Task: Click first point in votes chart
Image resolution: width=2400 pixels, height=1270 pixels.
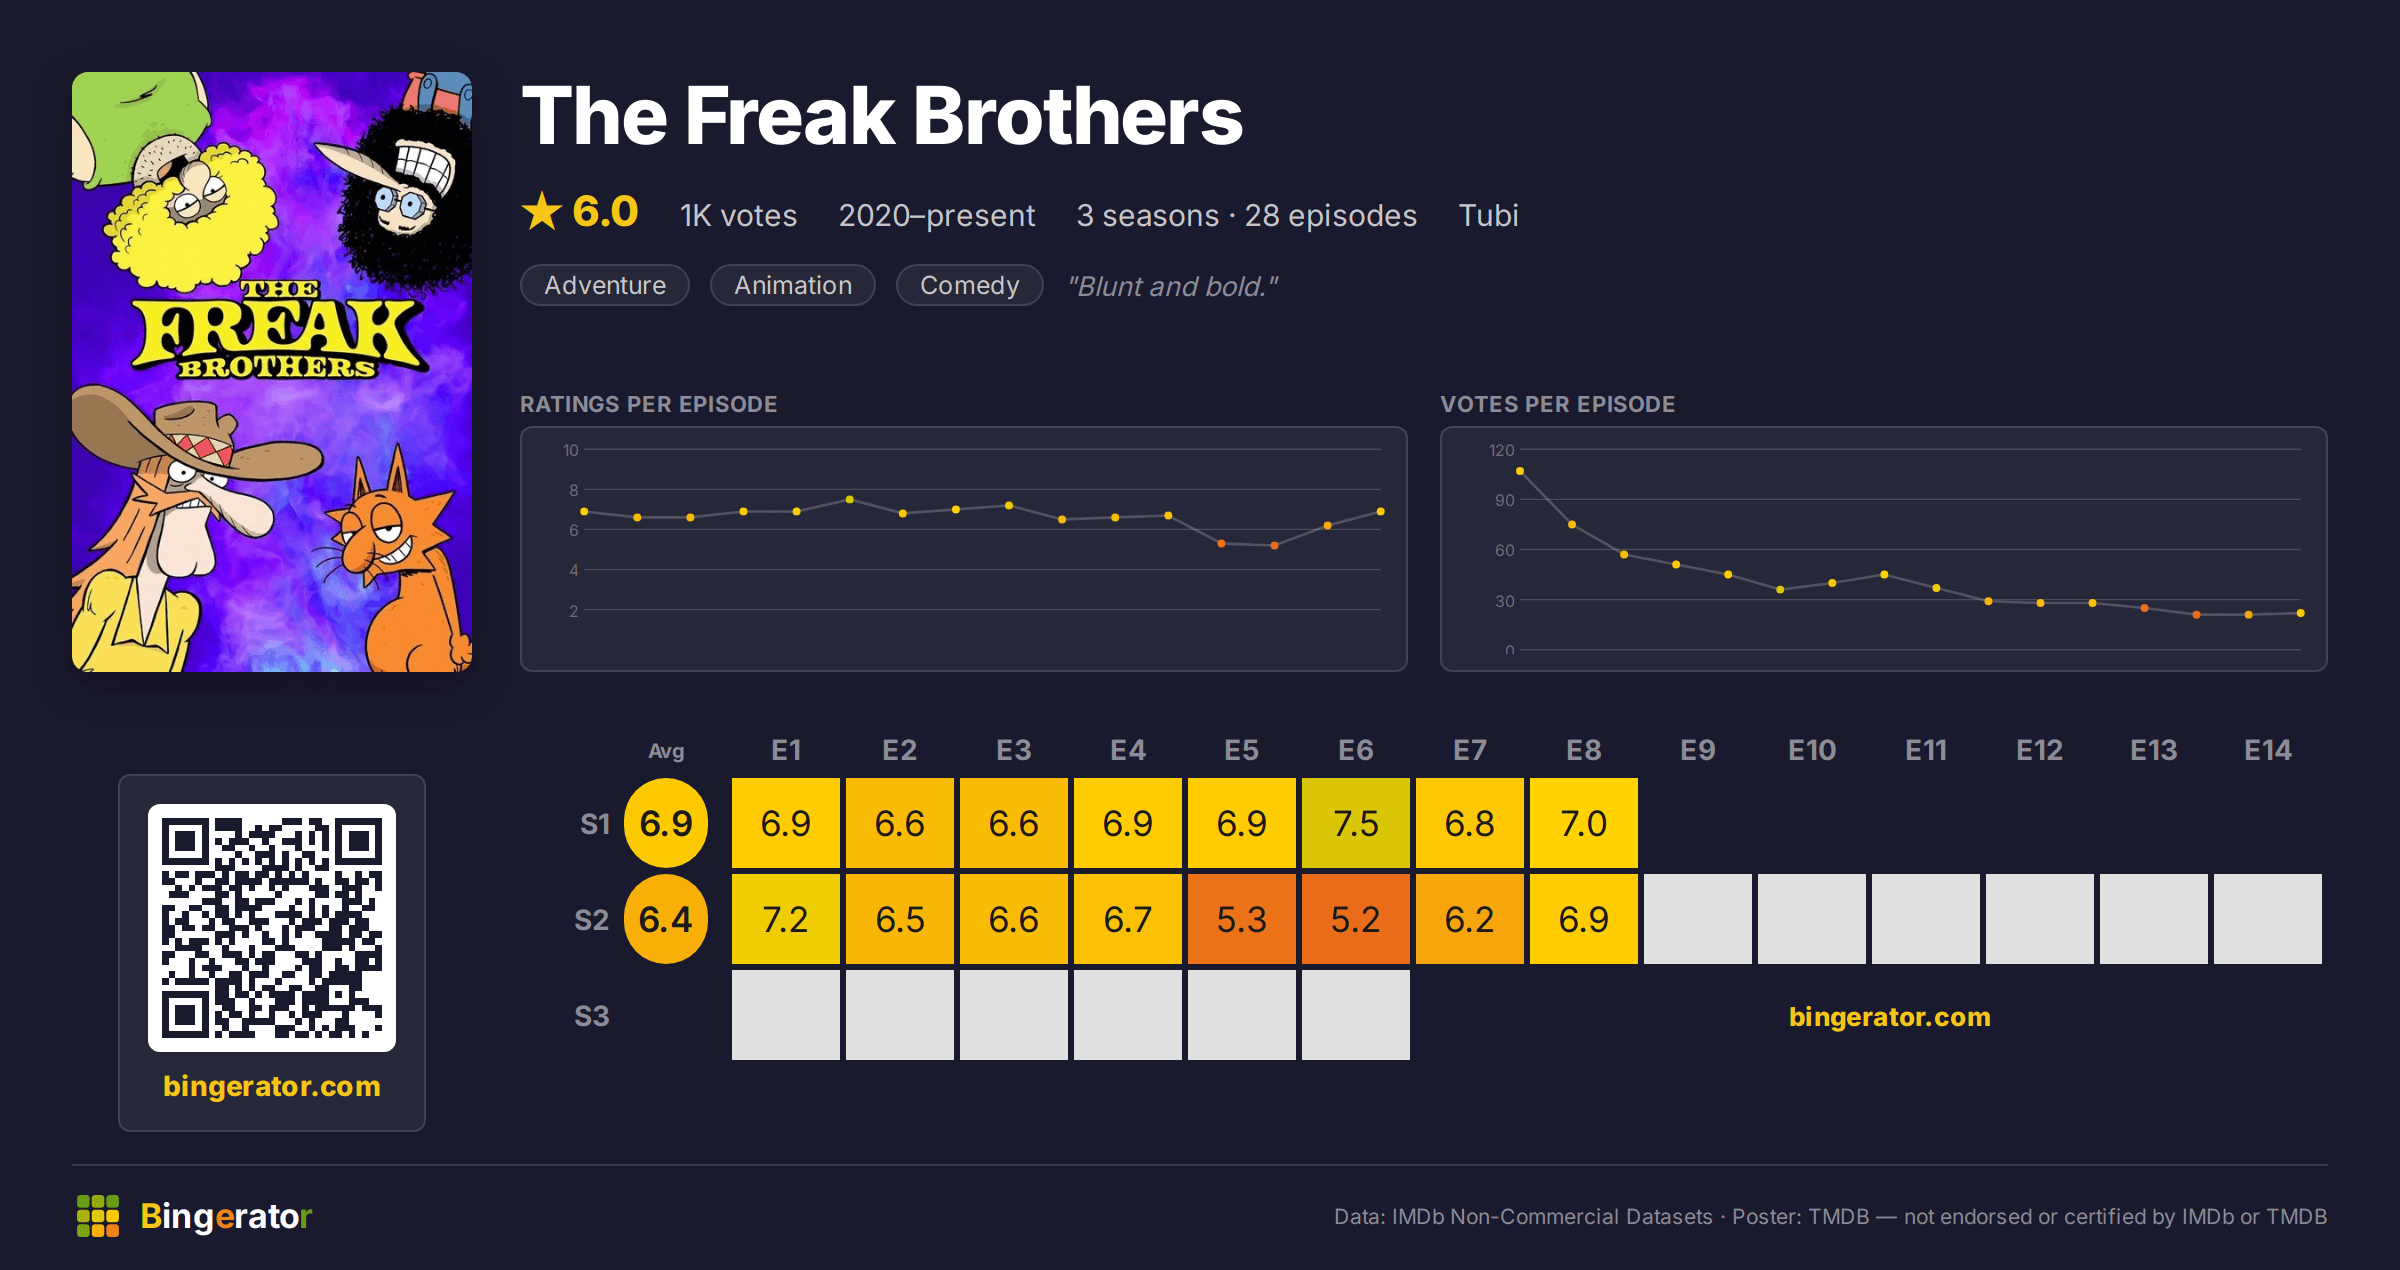Action: coord(1520,471)
